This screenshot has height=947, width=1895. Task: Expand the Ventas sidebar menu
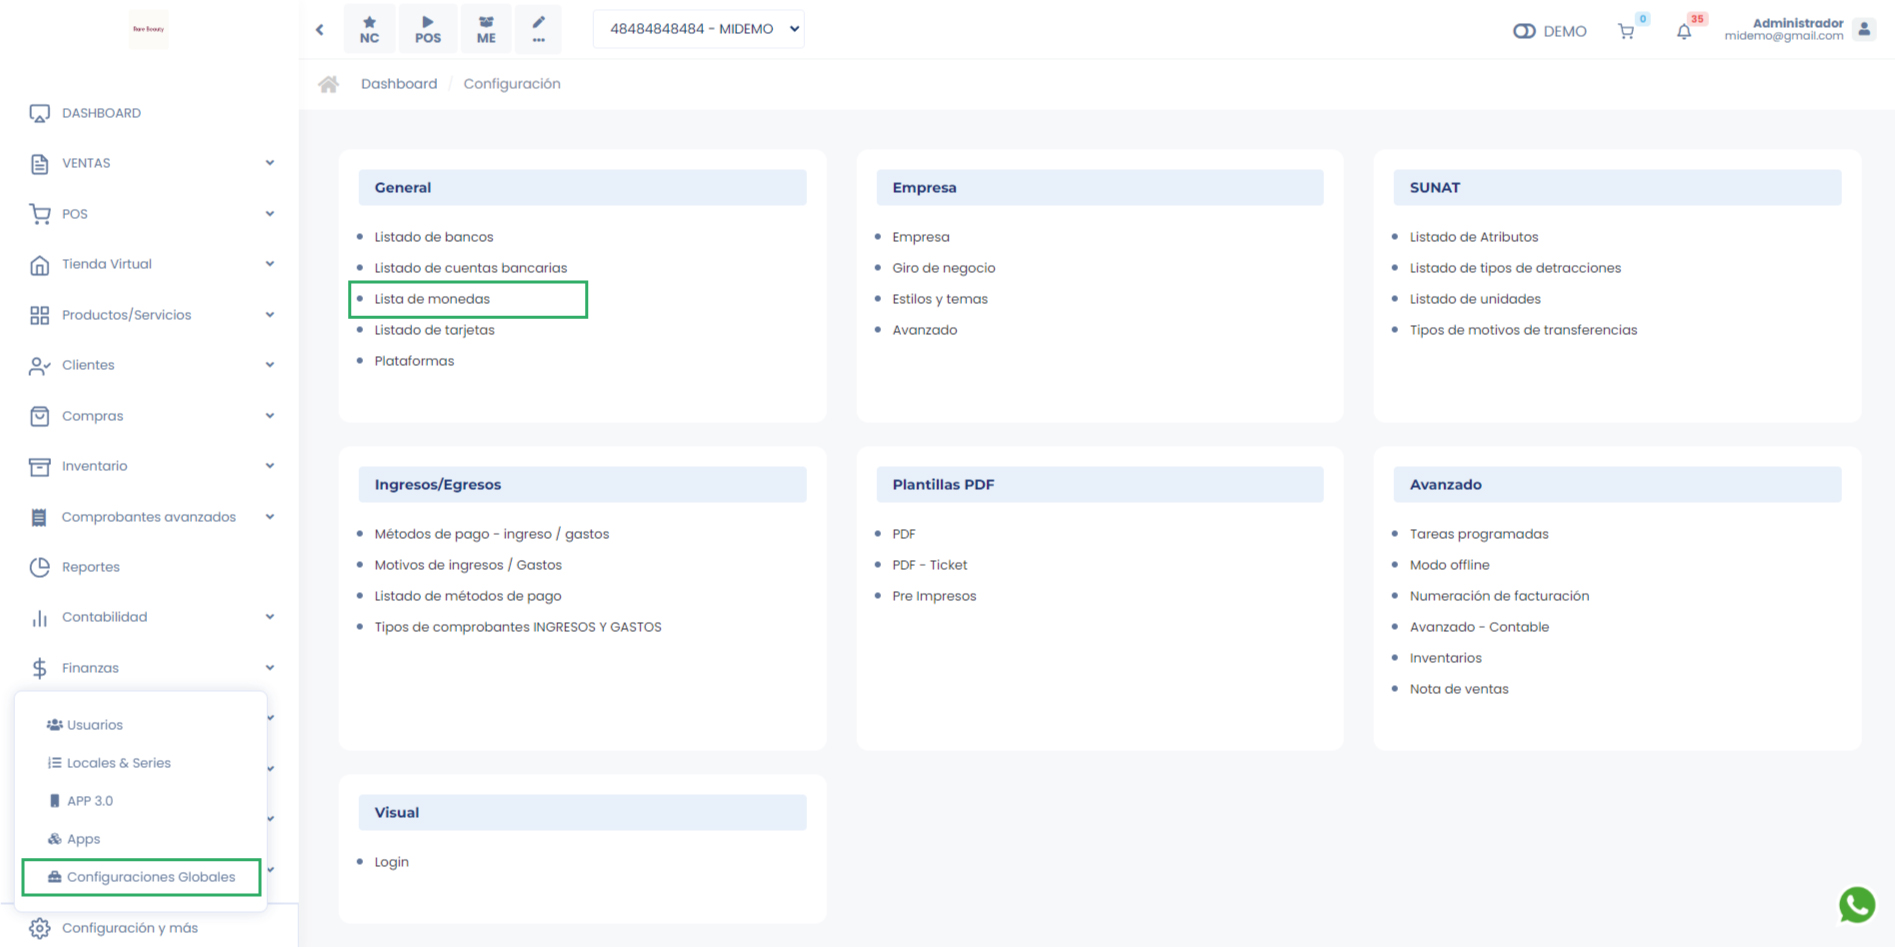click(x=150, y=163)
